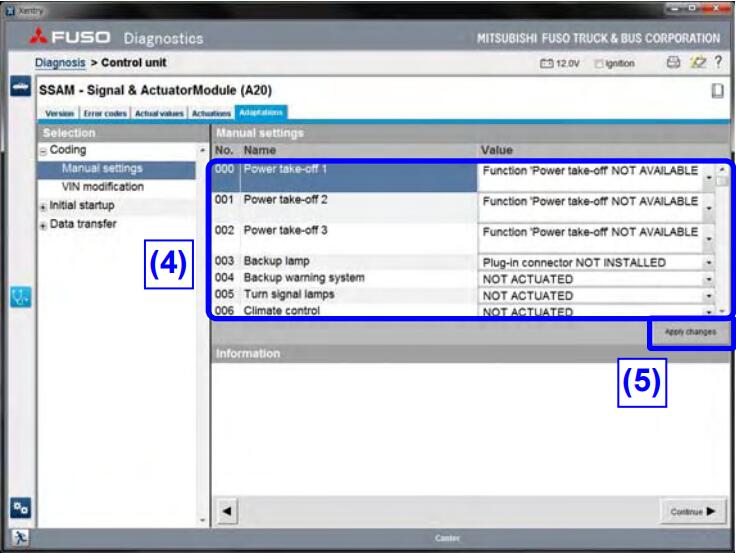Screen dimensions: 736x553
Task: Open Climate control value dropdown
Action: [709, 312]
